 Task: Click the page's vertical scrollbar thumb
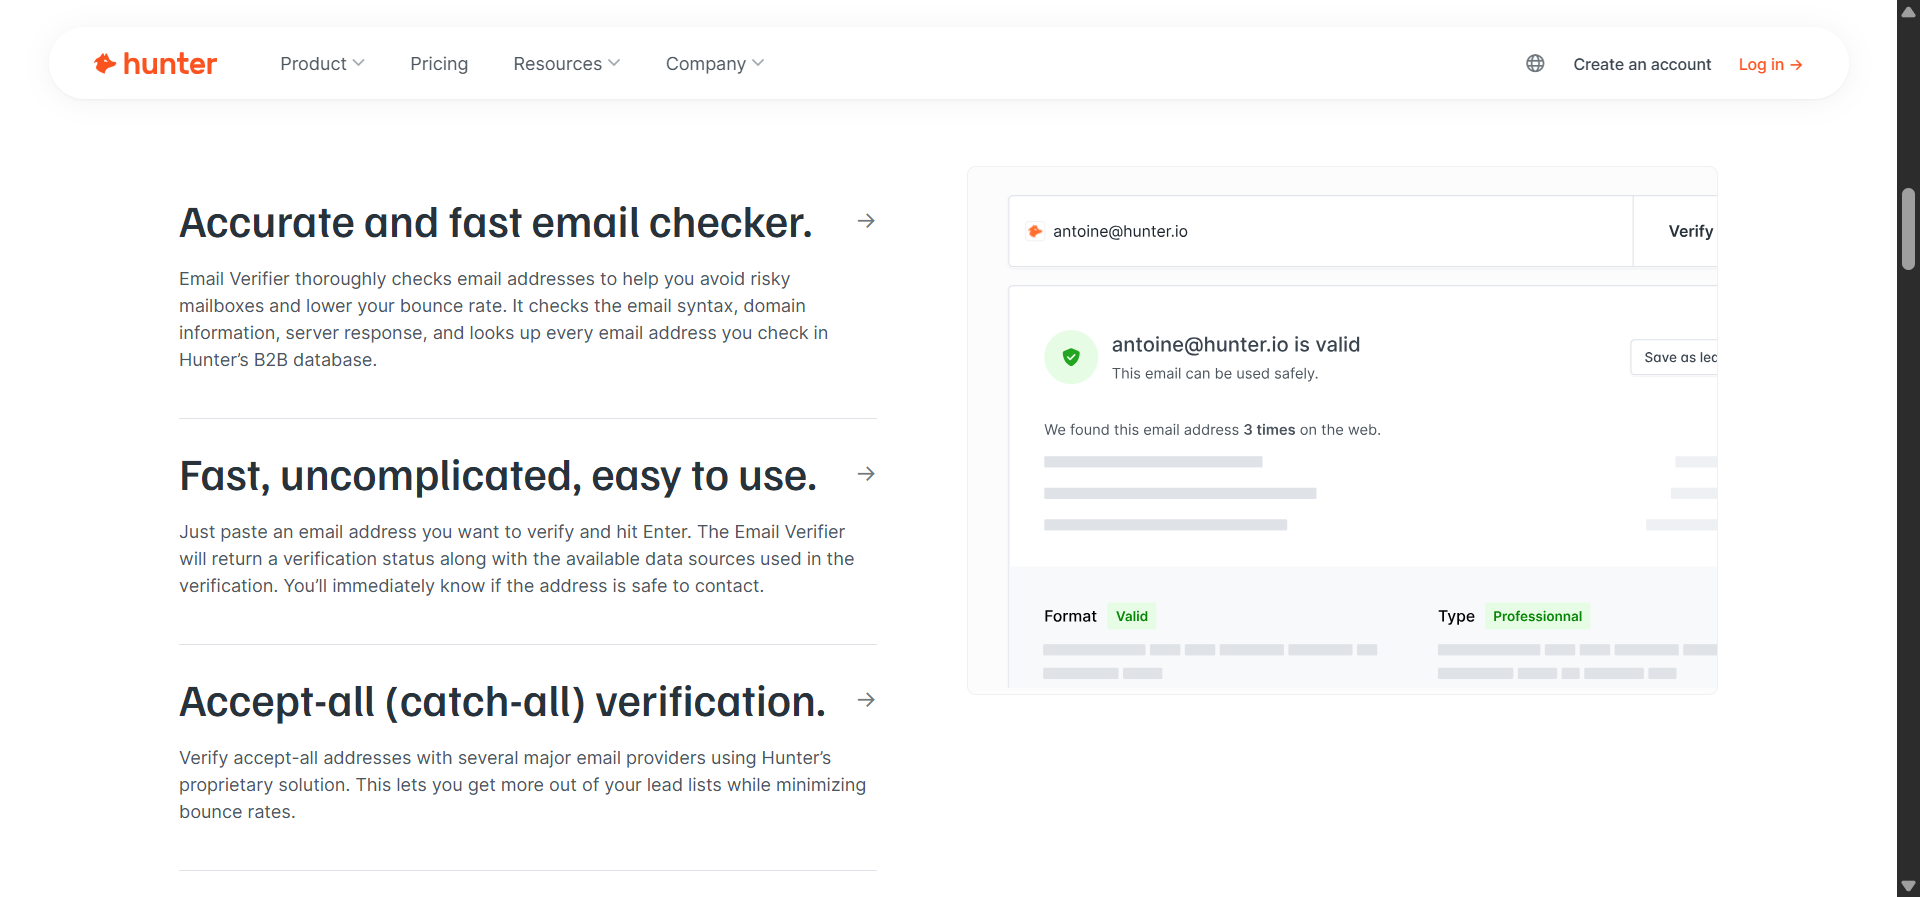click(1908, 229)
